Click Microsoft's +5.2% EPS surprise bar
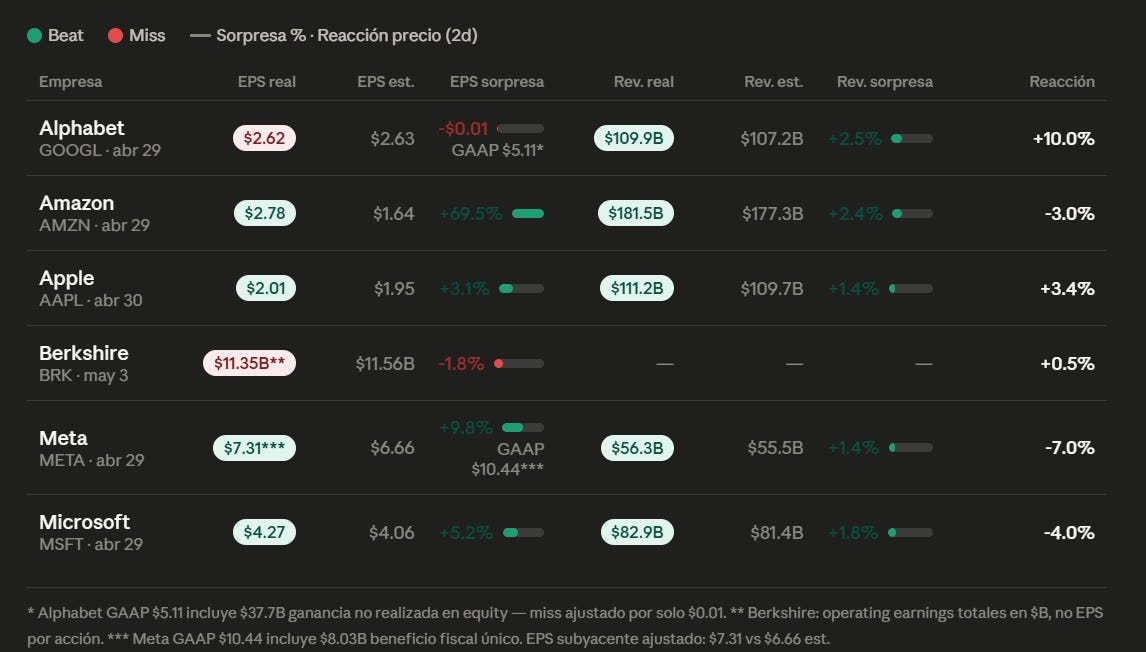 pyautogui.click(x=523, y=532)
